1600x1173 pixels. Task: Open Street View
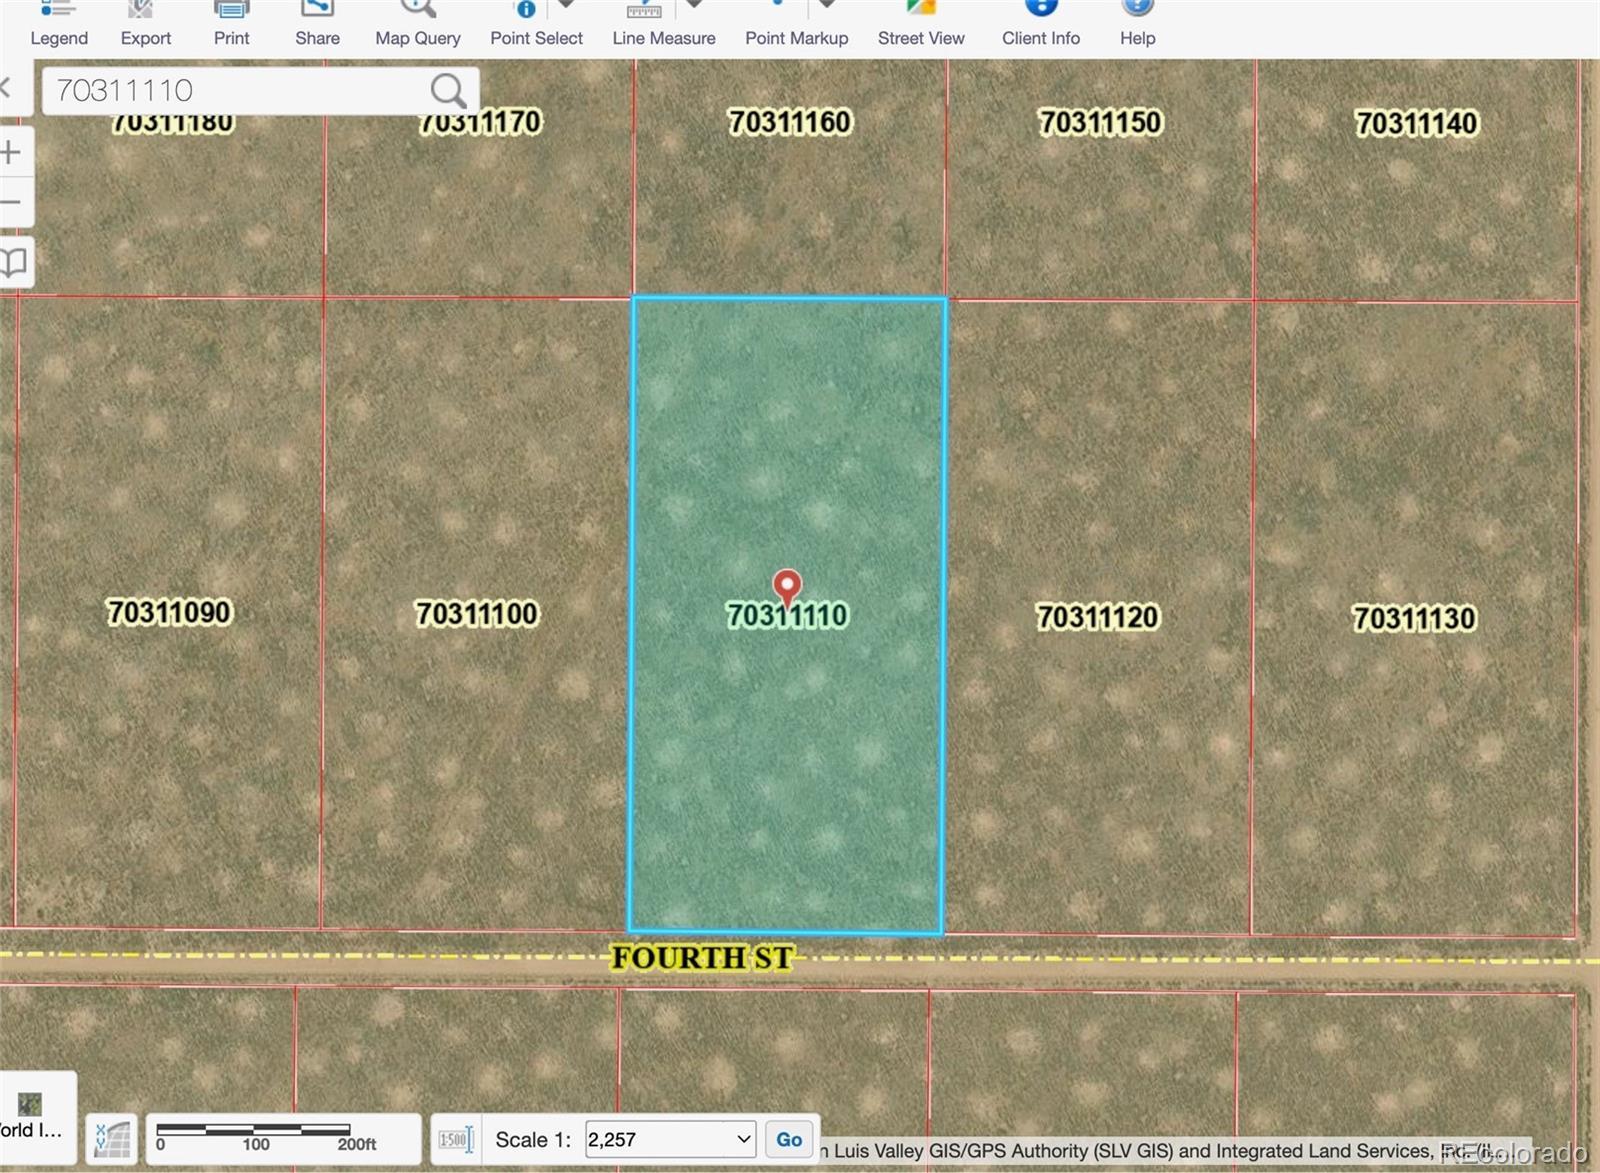(921, 25)
